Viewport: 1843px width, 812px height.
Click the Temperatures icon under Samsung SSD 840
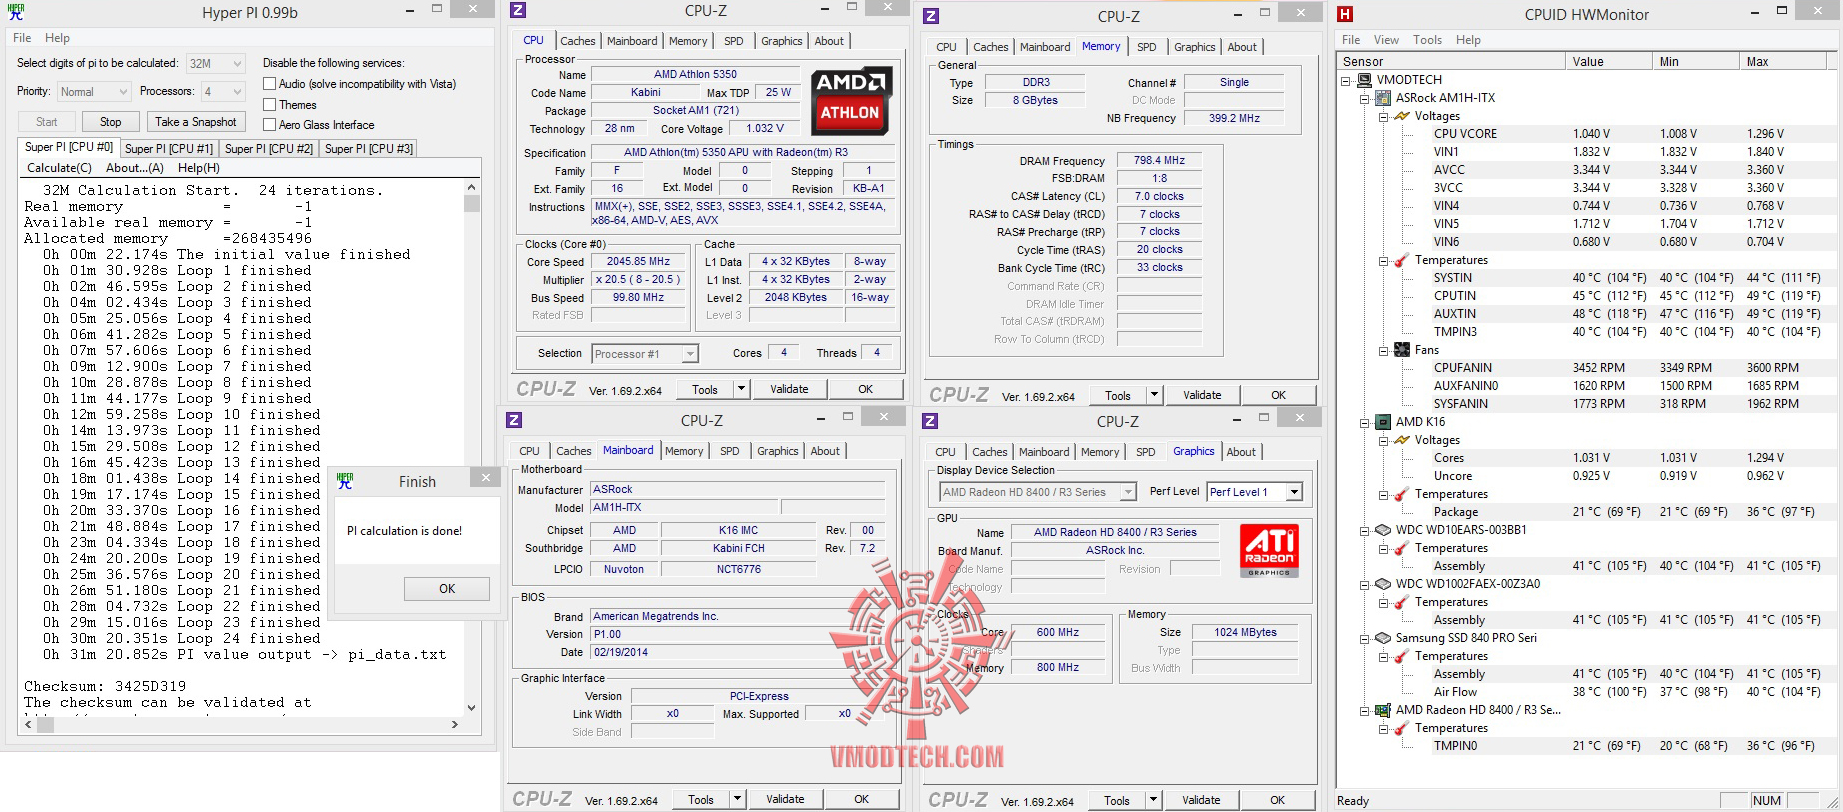[x=1402, y=656]
